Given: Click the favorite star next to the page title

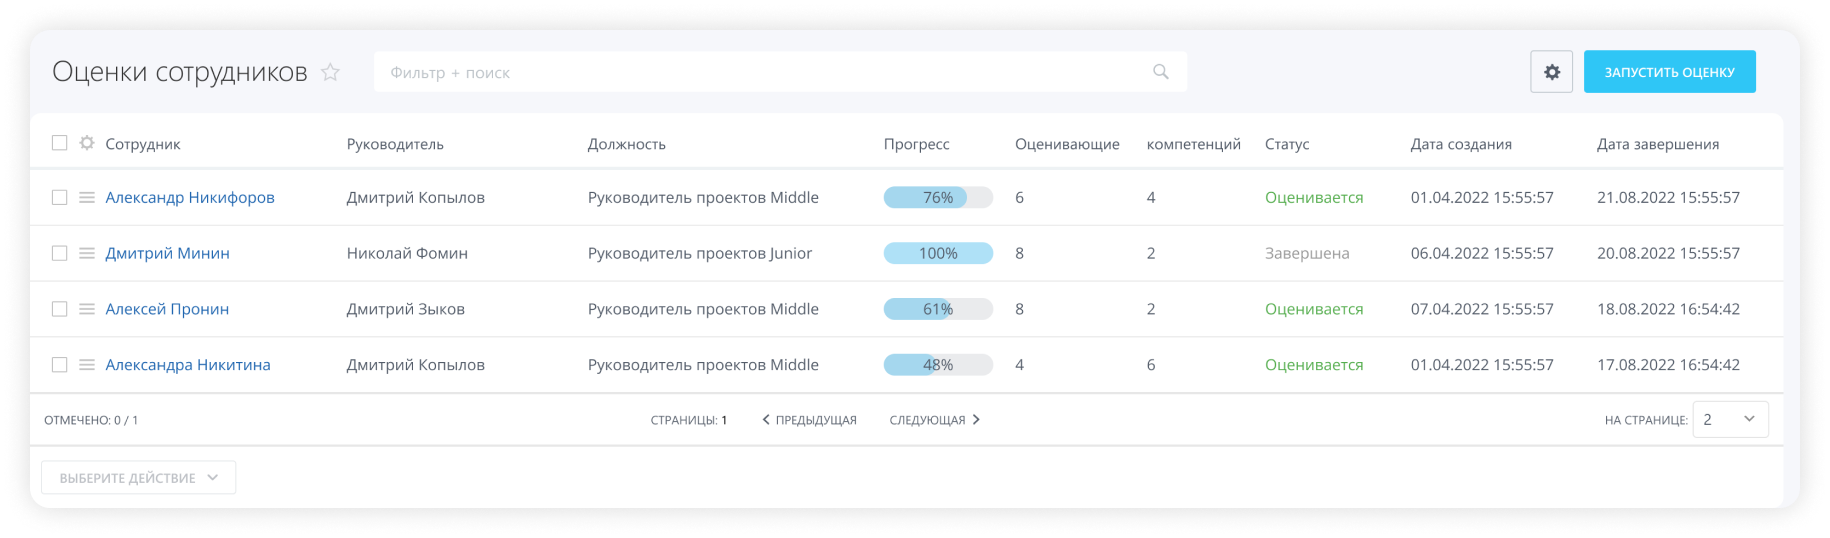Looking at the screenshot, I should (x=330, y=72).
